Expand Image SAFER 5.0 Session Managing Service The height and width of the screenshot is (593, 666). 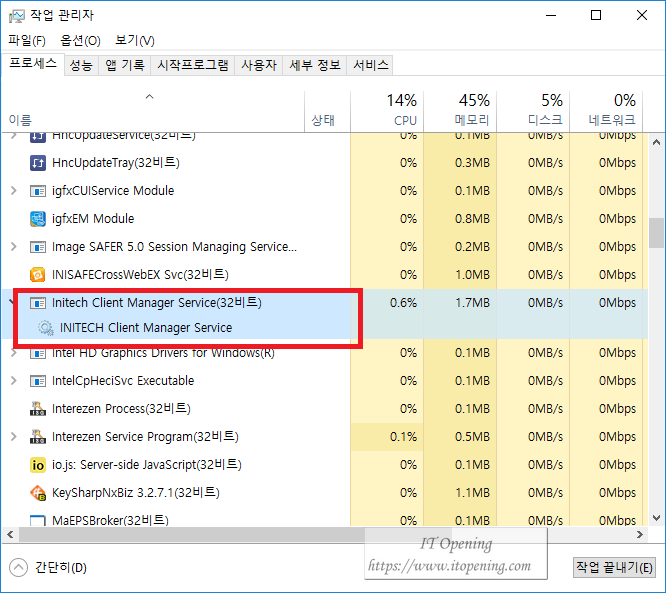click(14, 247)
